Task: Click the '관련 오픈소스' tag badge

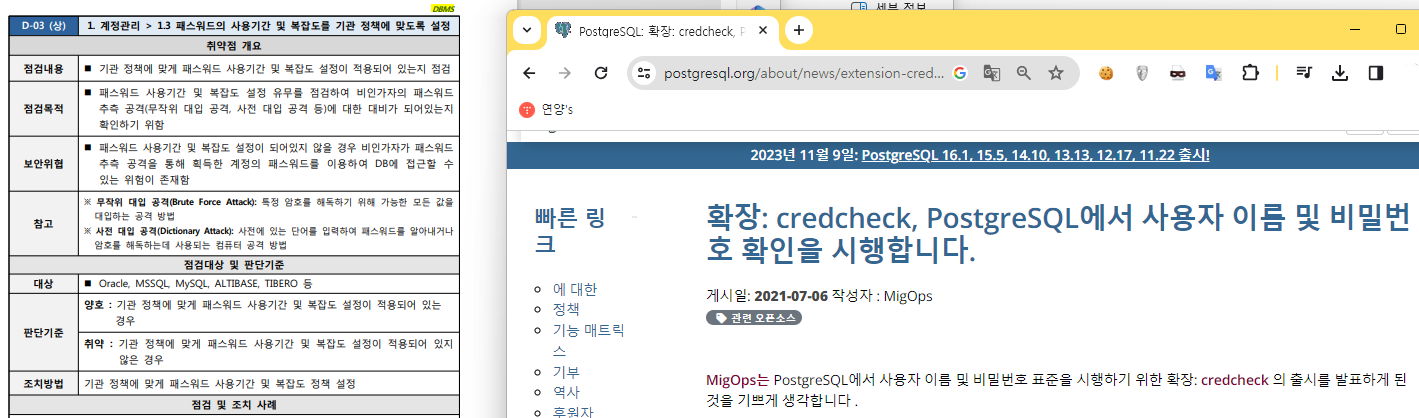Action: [x=753, y=318]
